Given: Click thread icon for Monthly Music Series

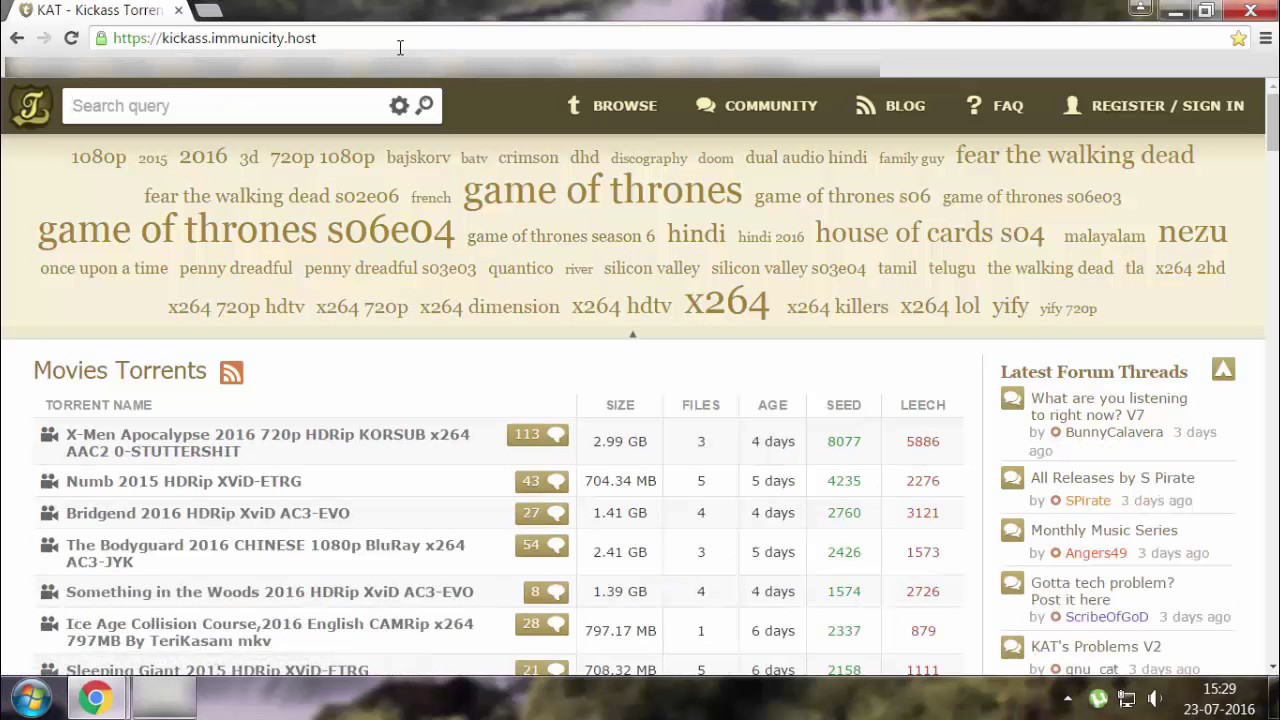Looking at the screenshot, I should [x=1012, y=531].
